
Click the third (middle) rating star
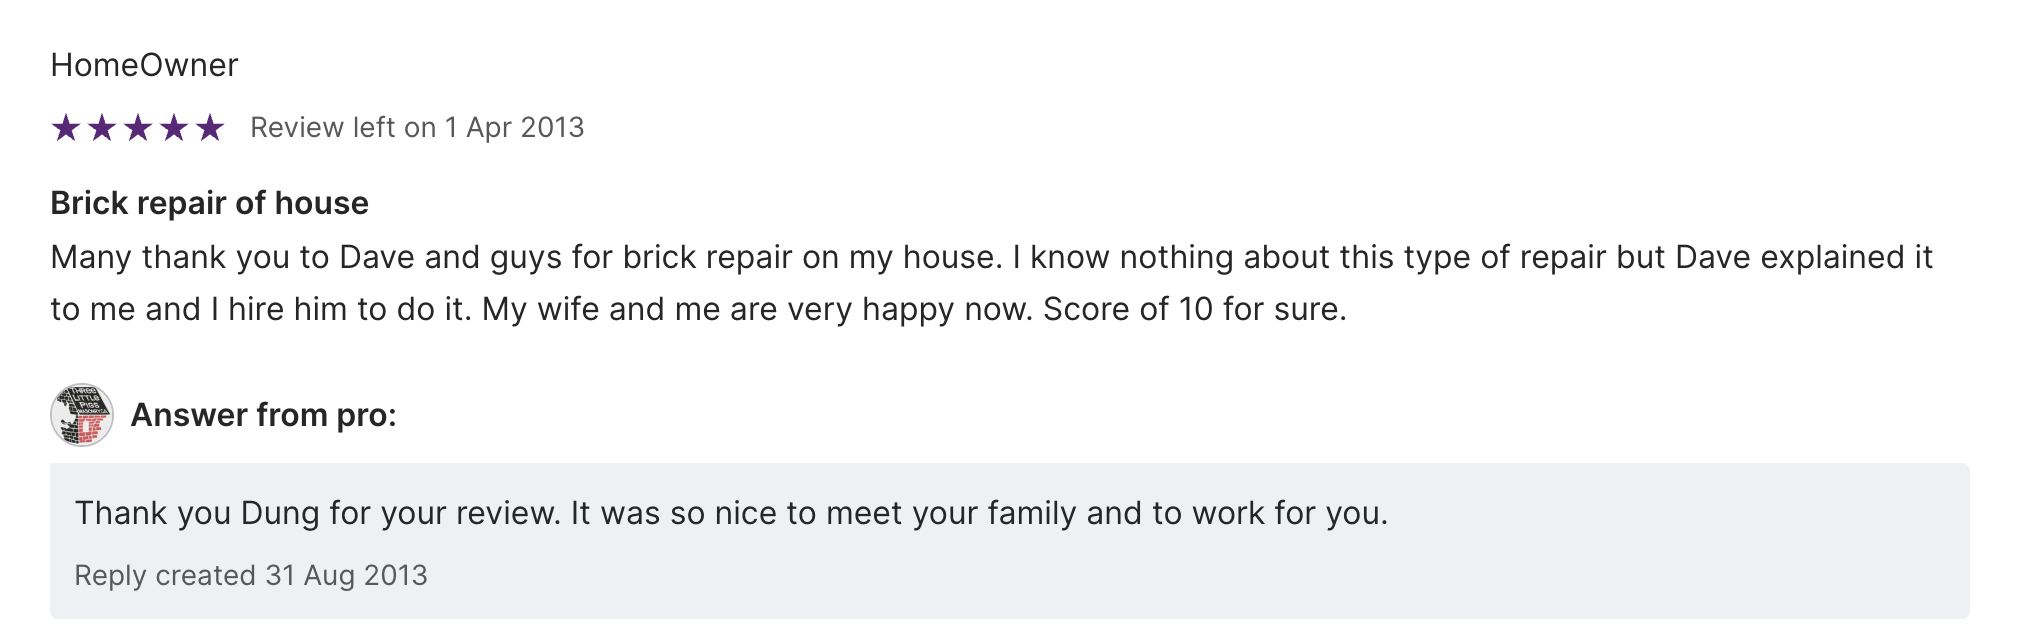(x=138, y=128)
